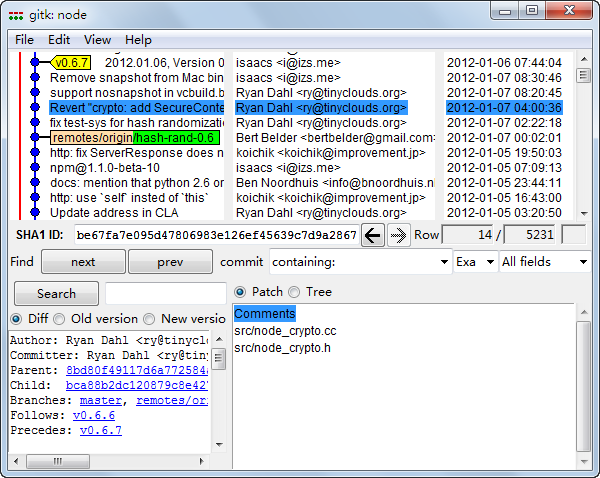Click the '2012.01.06, Version 0' commit text

(x=165, y=62)
